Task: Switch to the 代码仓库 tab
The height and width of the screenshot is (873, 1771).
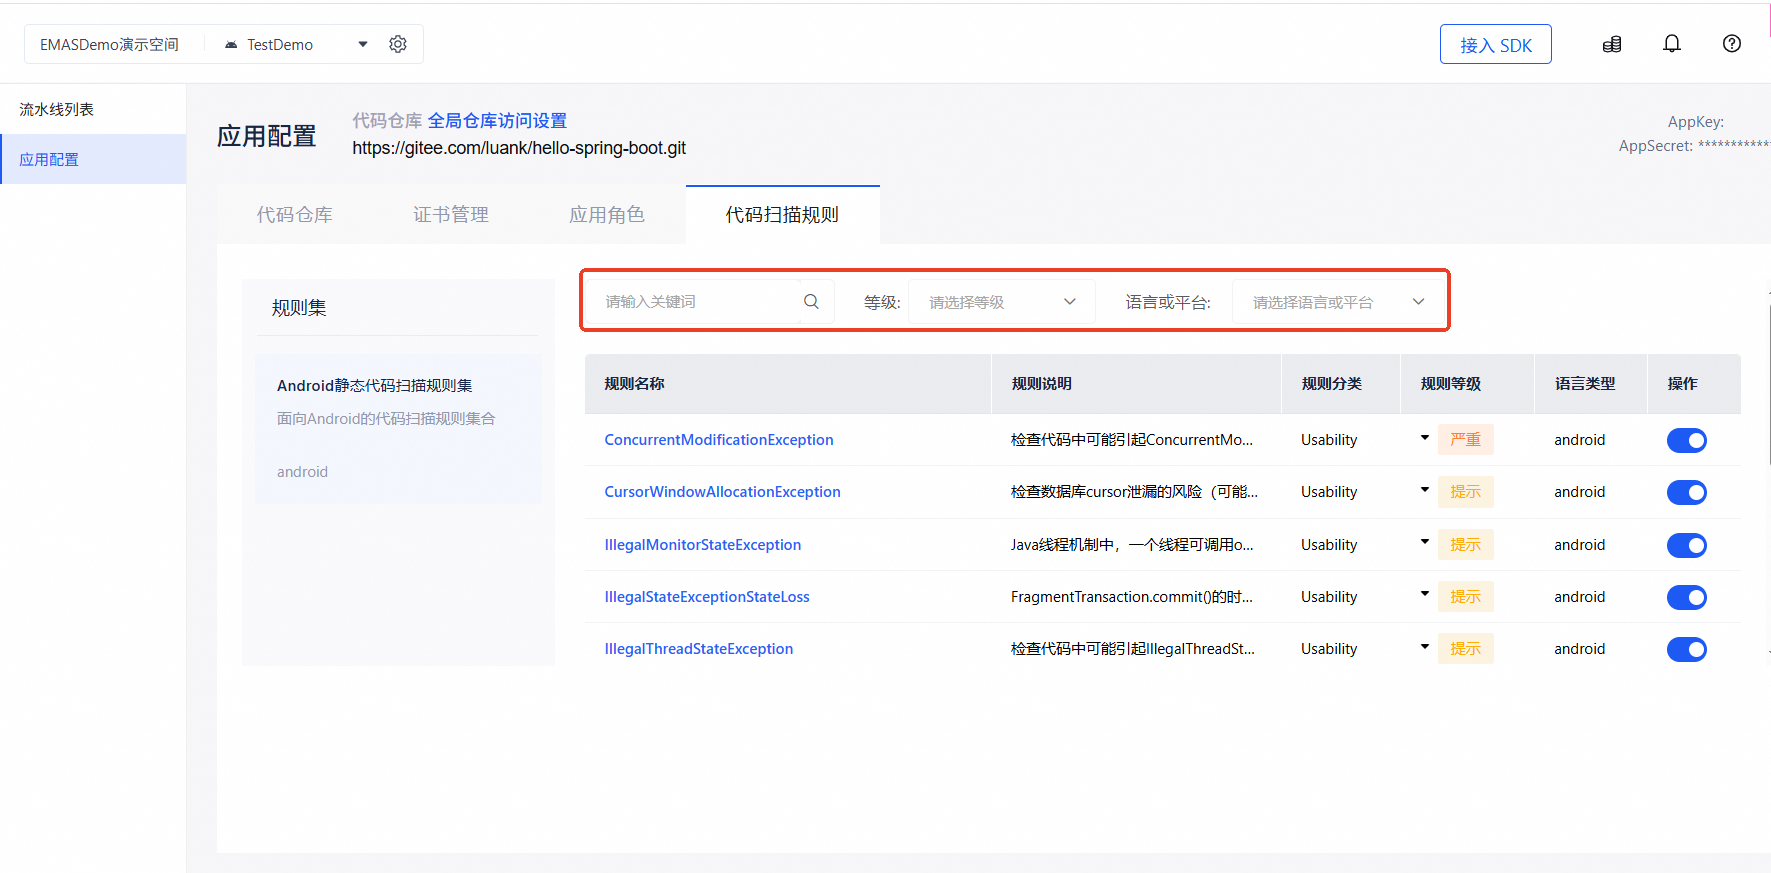Action: 295,215
